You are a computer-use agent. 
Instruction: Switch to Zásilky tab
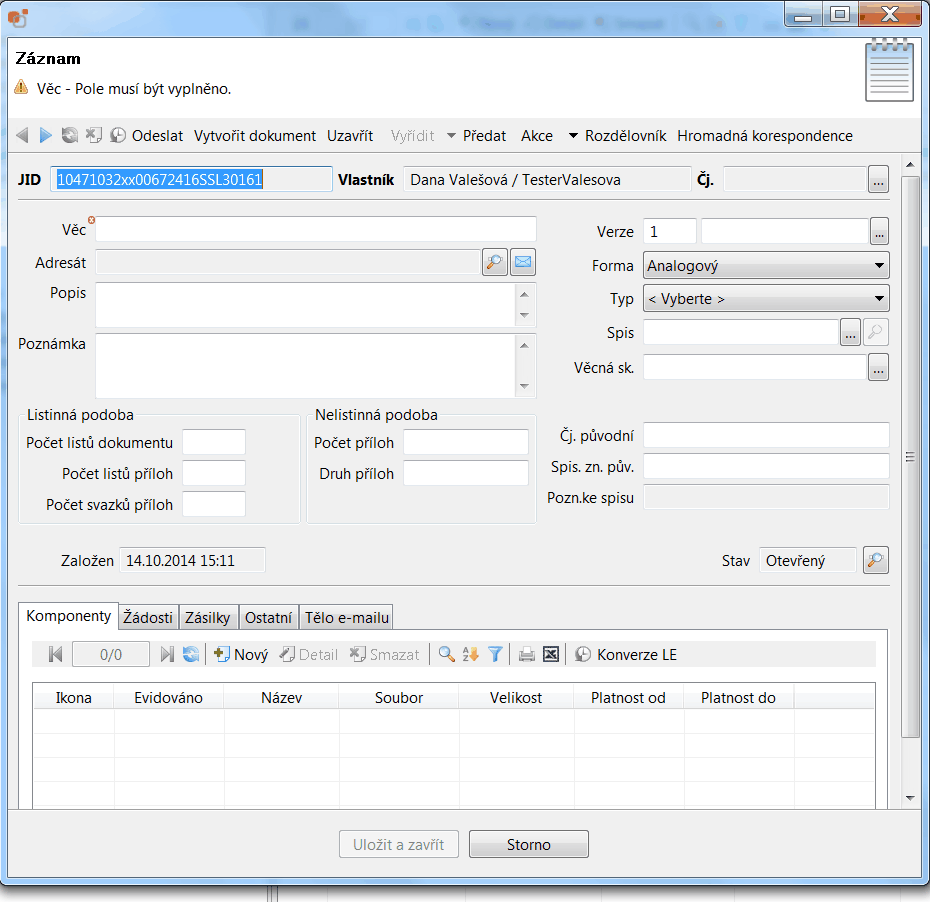tap(208, 618)
